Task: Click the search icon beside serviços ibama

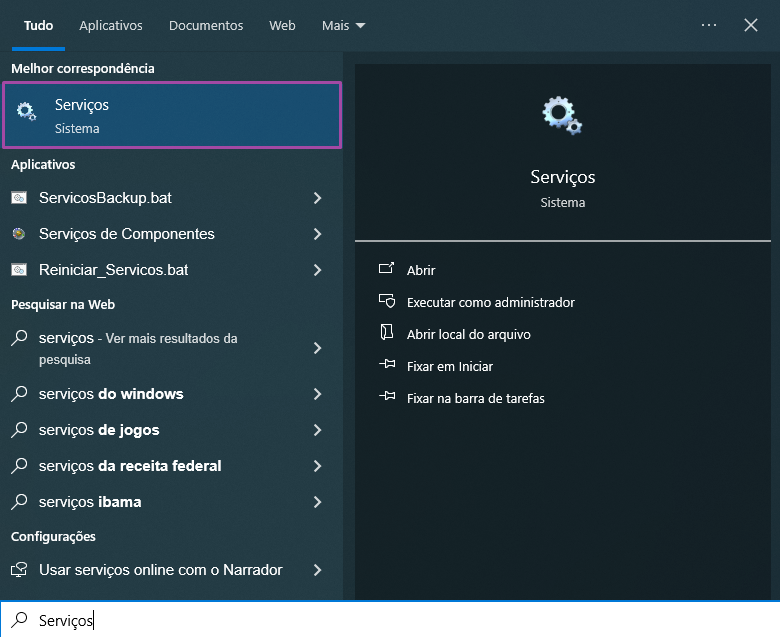Action: [x=19, y=501]
